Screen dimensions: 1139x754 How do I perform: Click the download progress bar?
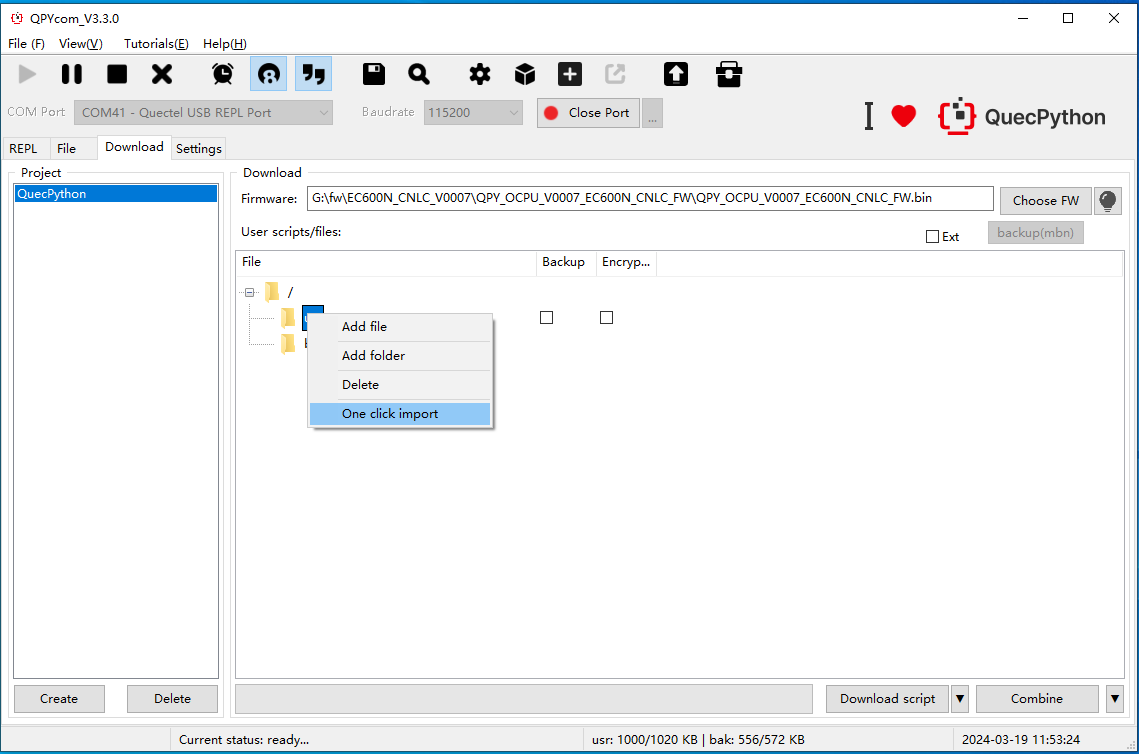click(x=524, y=699)
